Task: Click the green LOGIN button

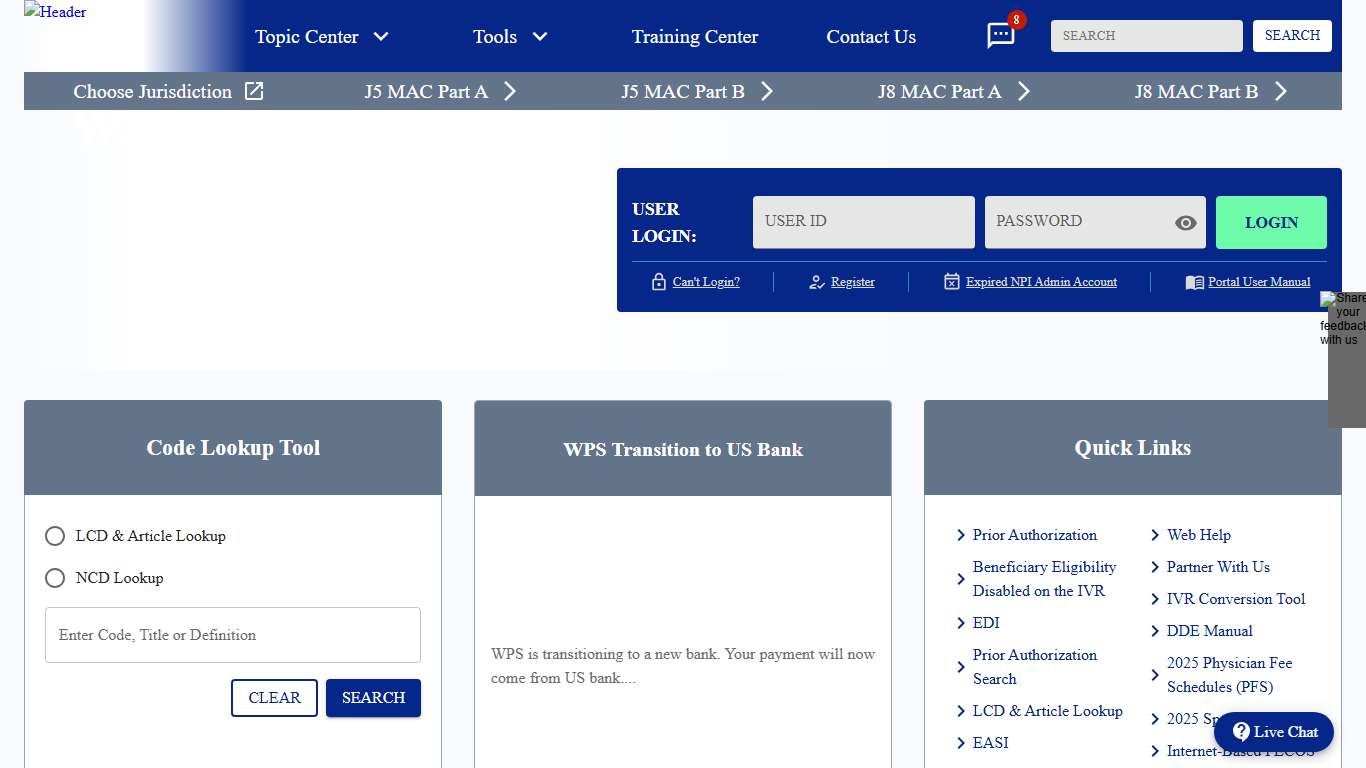Action: point(1271,222)
